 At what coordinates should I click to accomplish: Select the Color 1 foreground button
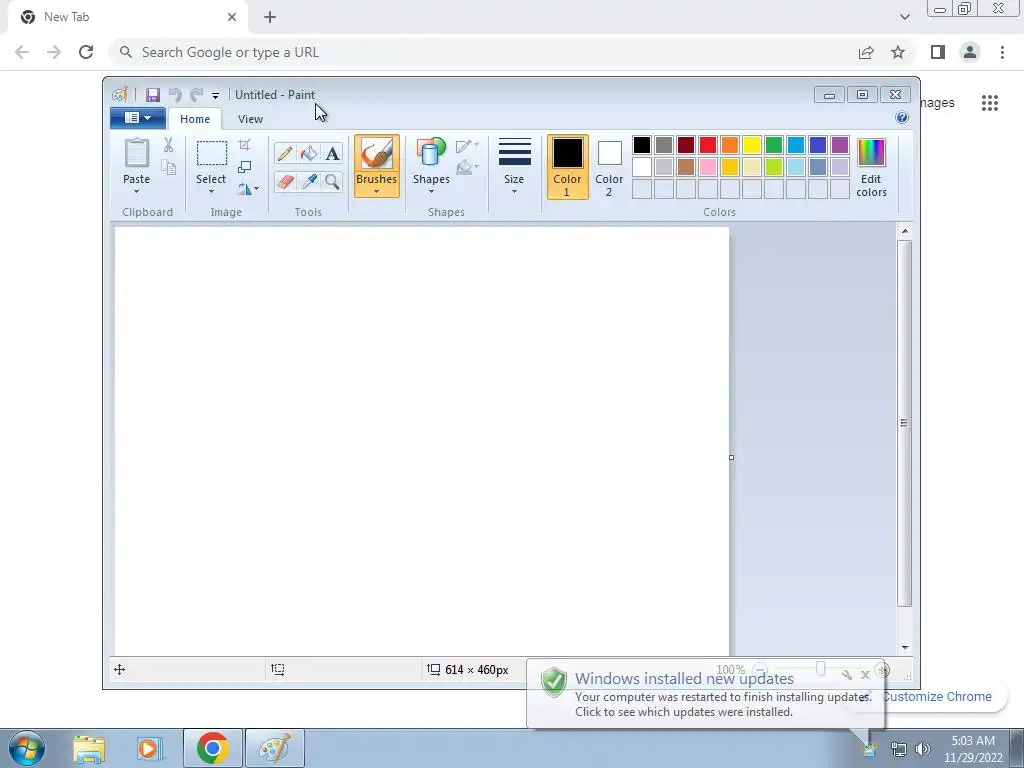pyautogui.click(x=568, y=167)
